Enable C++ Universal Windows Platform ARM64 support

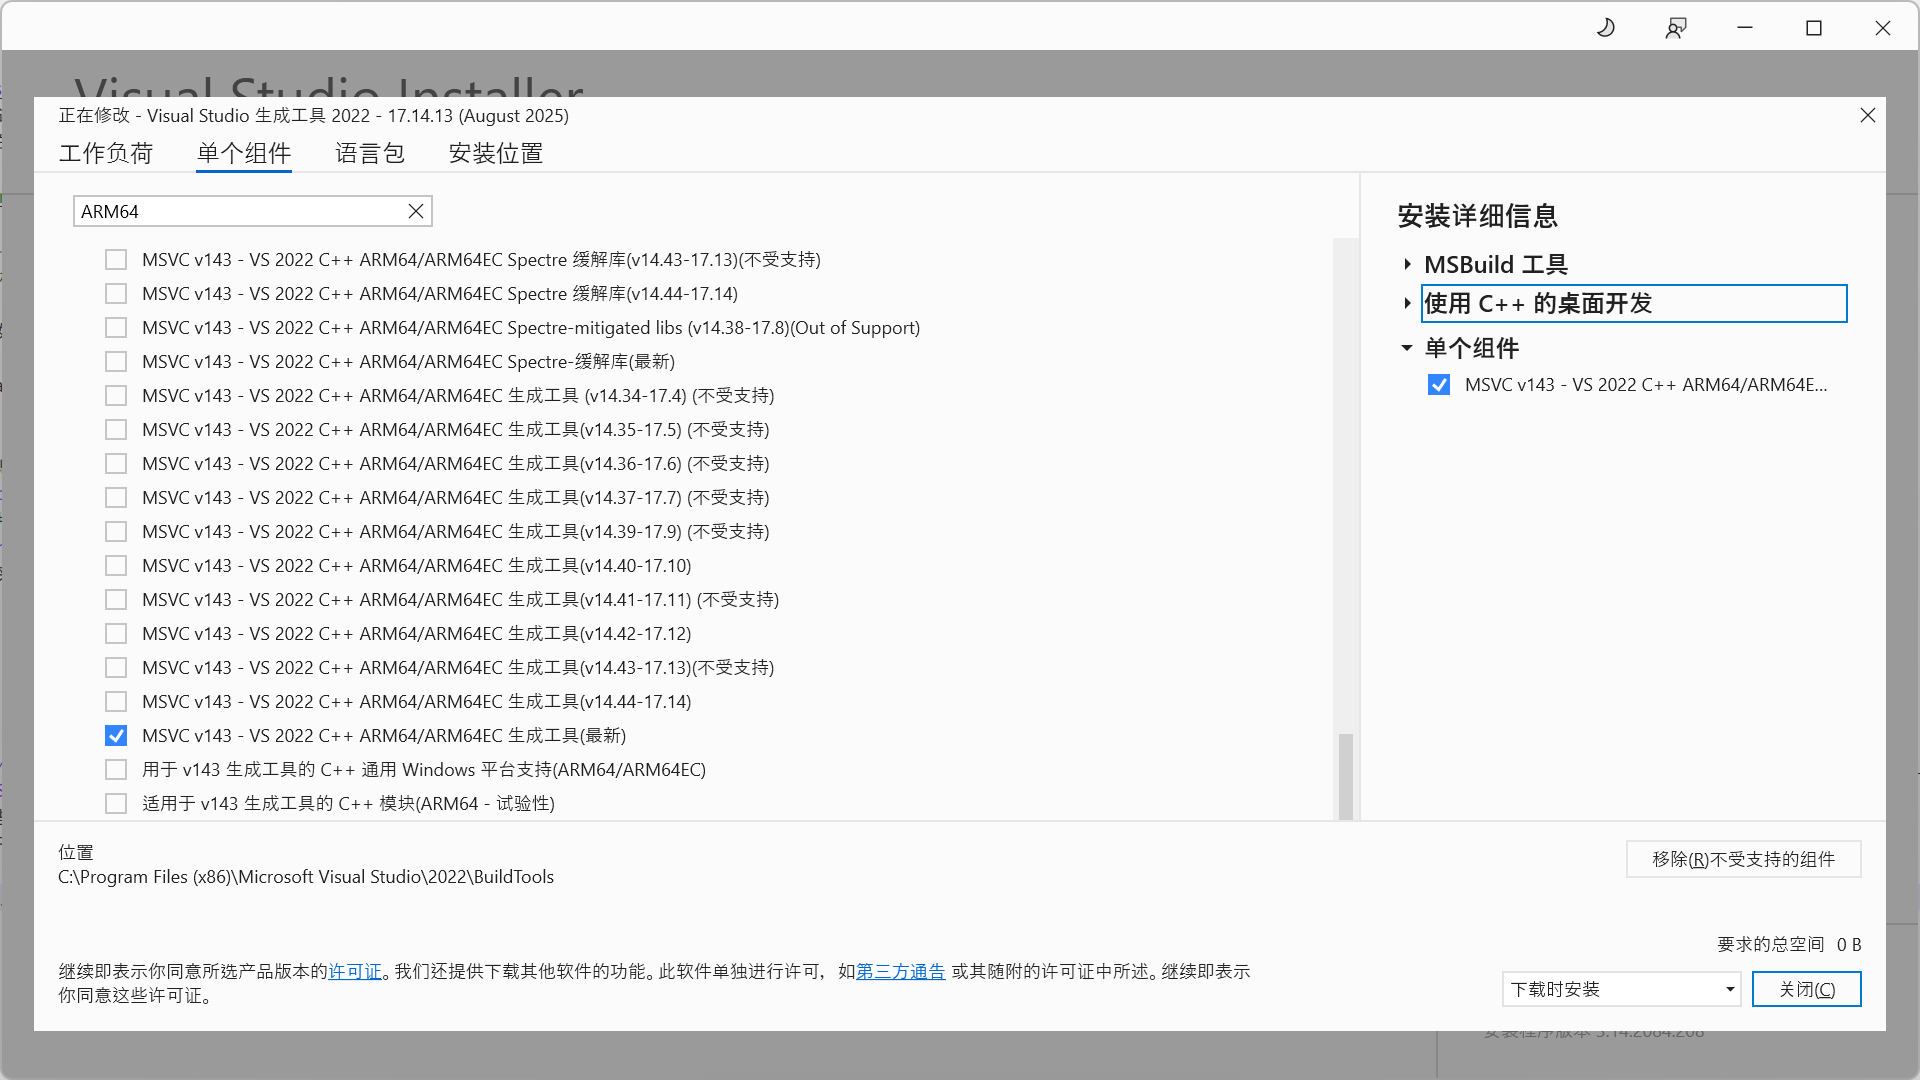[116, 770]
